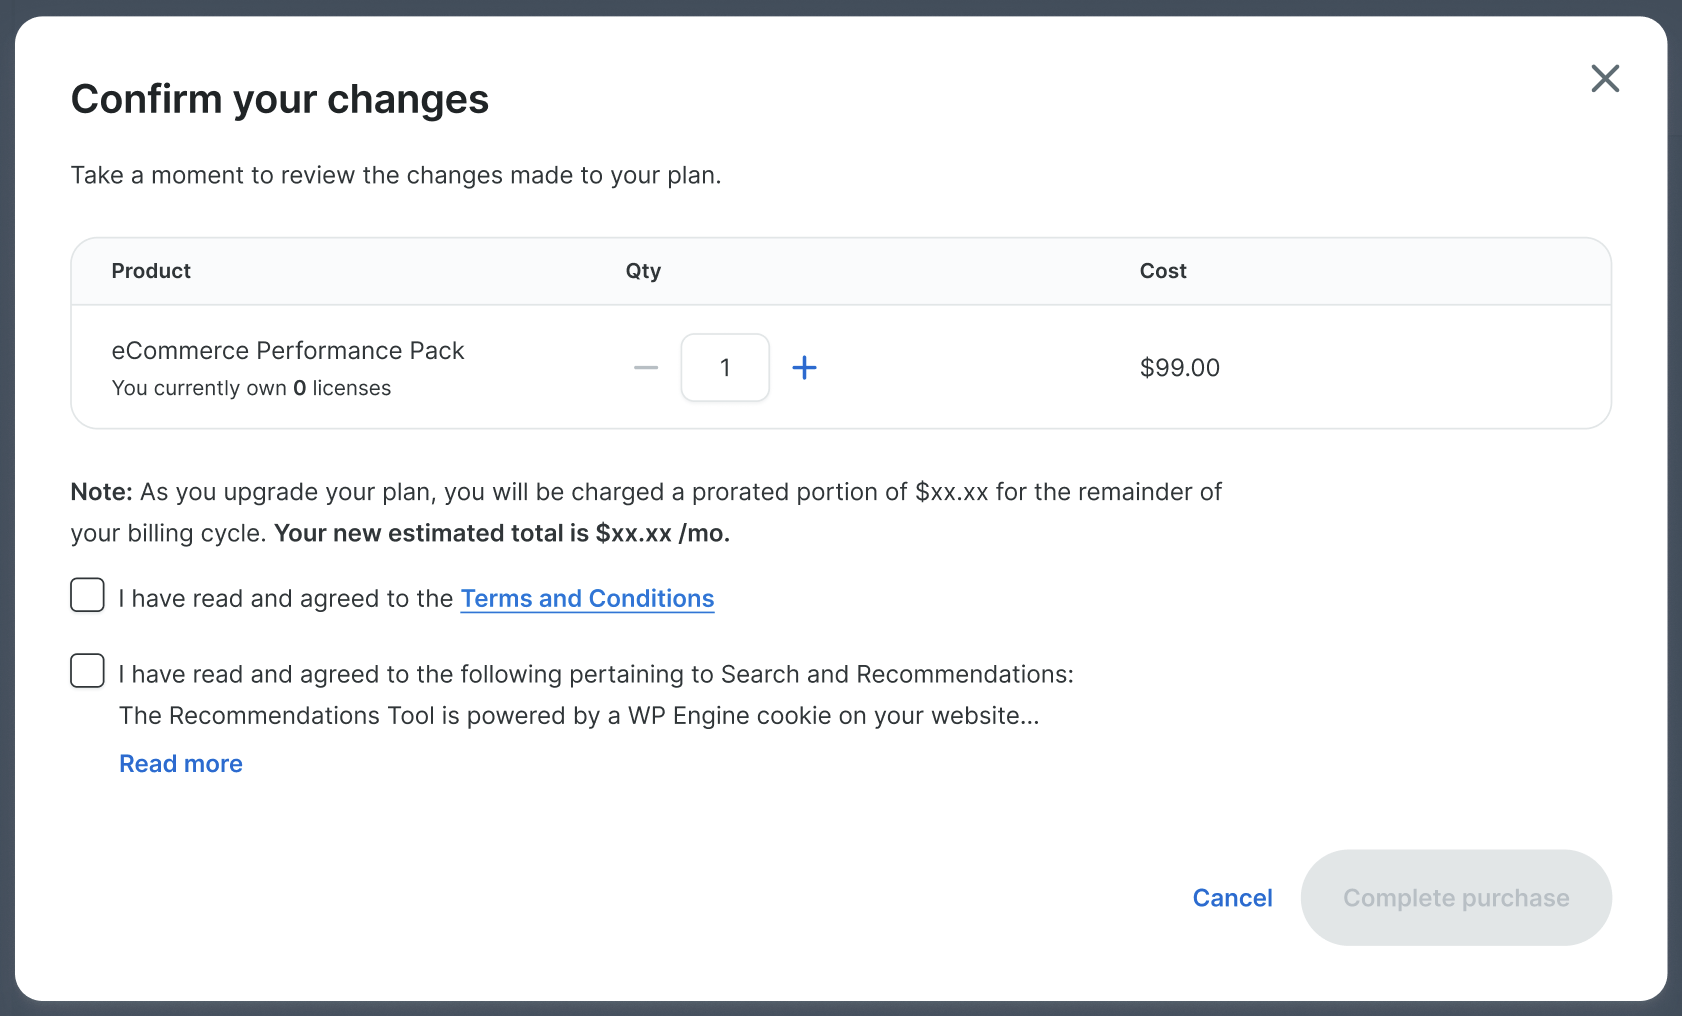Click the Product column header

click(x=151, y=271)
